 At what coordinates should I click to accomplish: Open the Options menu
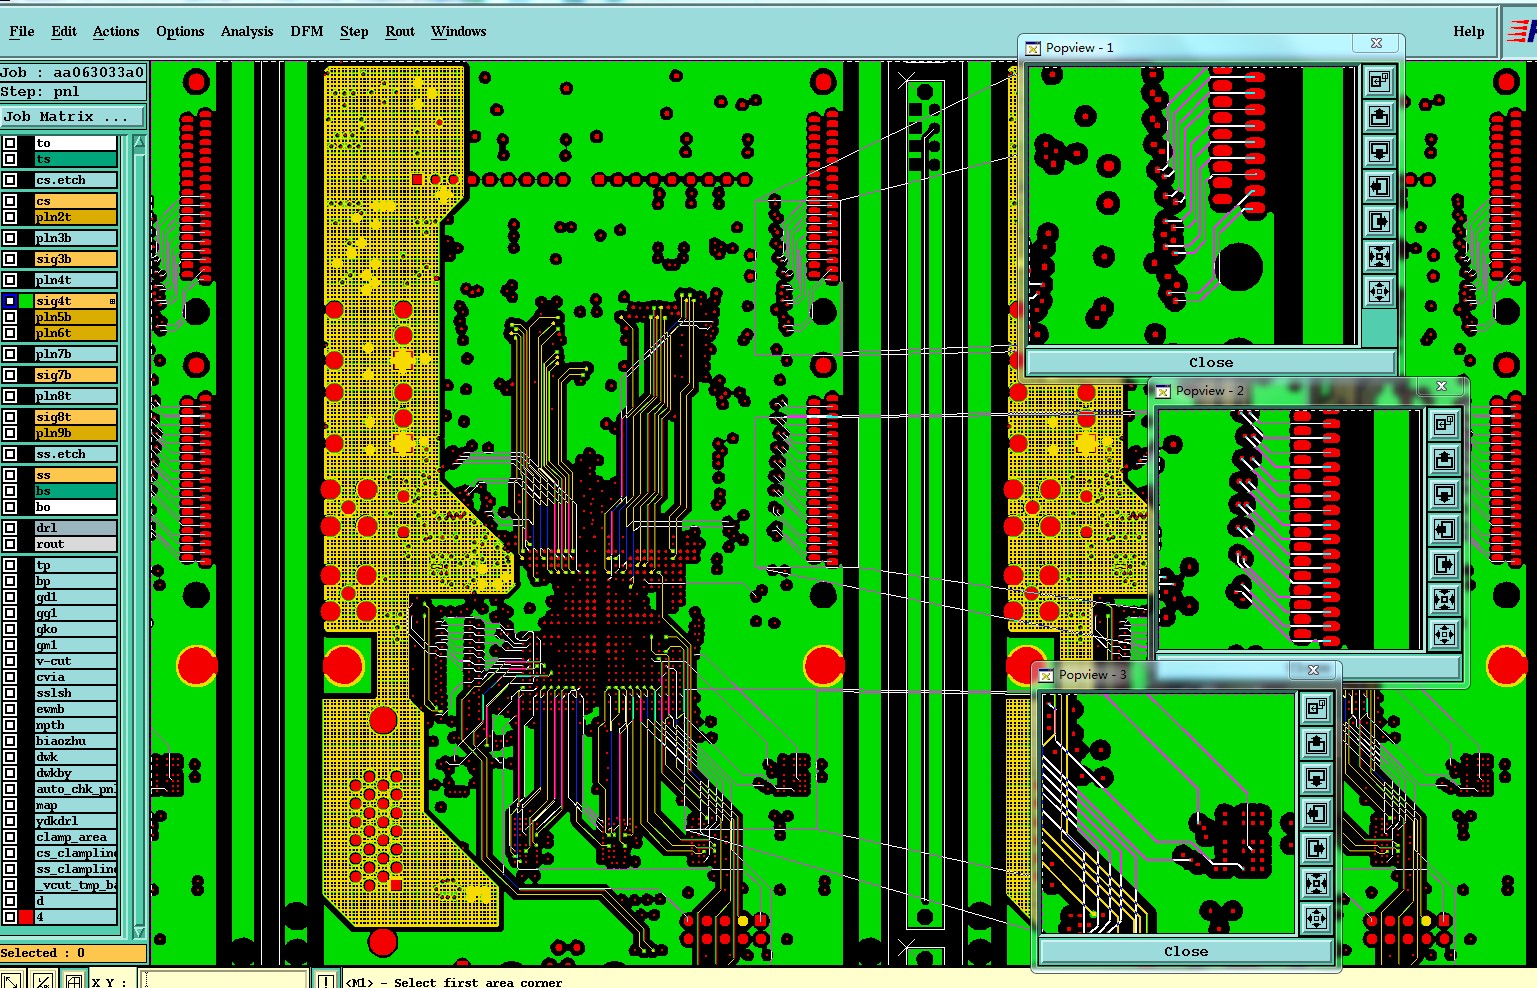[x=180, y=31]
